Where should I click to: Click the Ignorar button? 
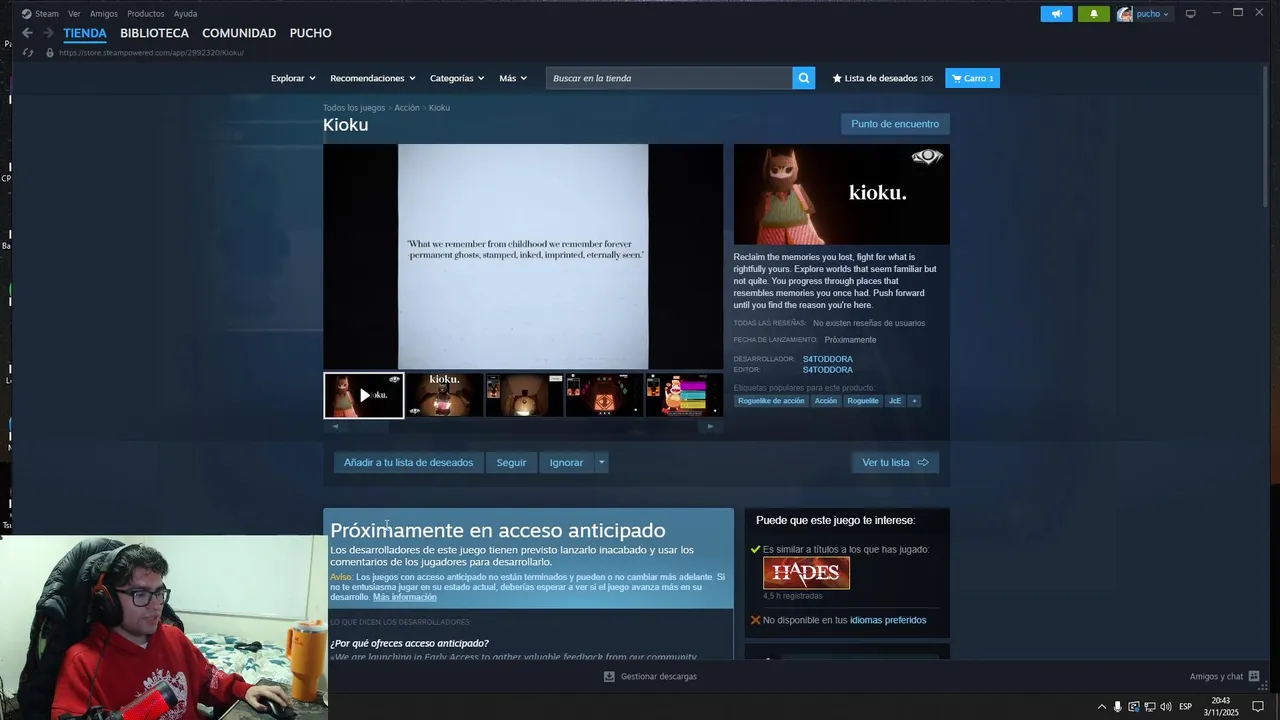566,462
